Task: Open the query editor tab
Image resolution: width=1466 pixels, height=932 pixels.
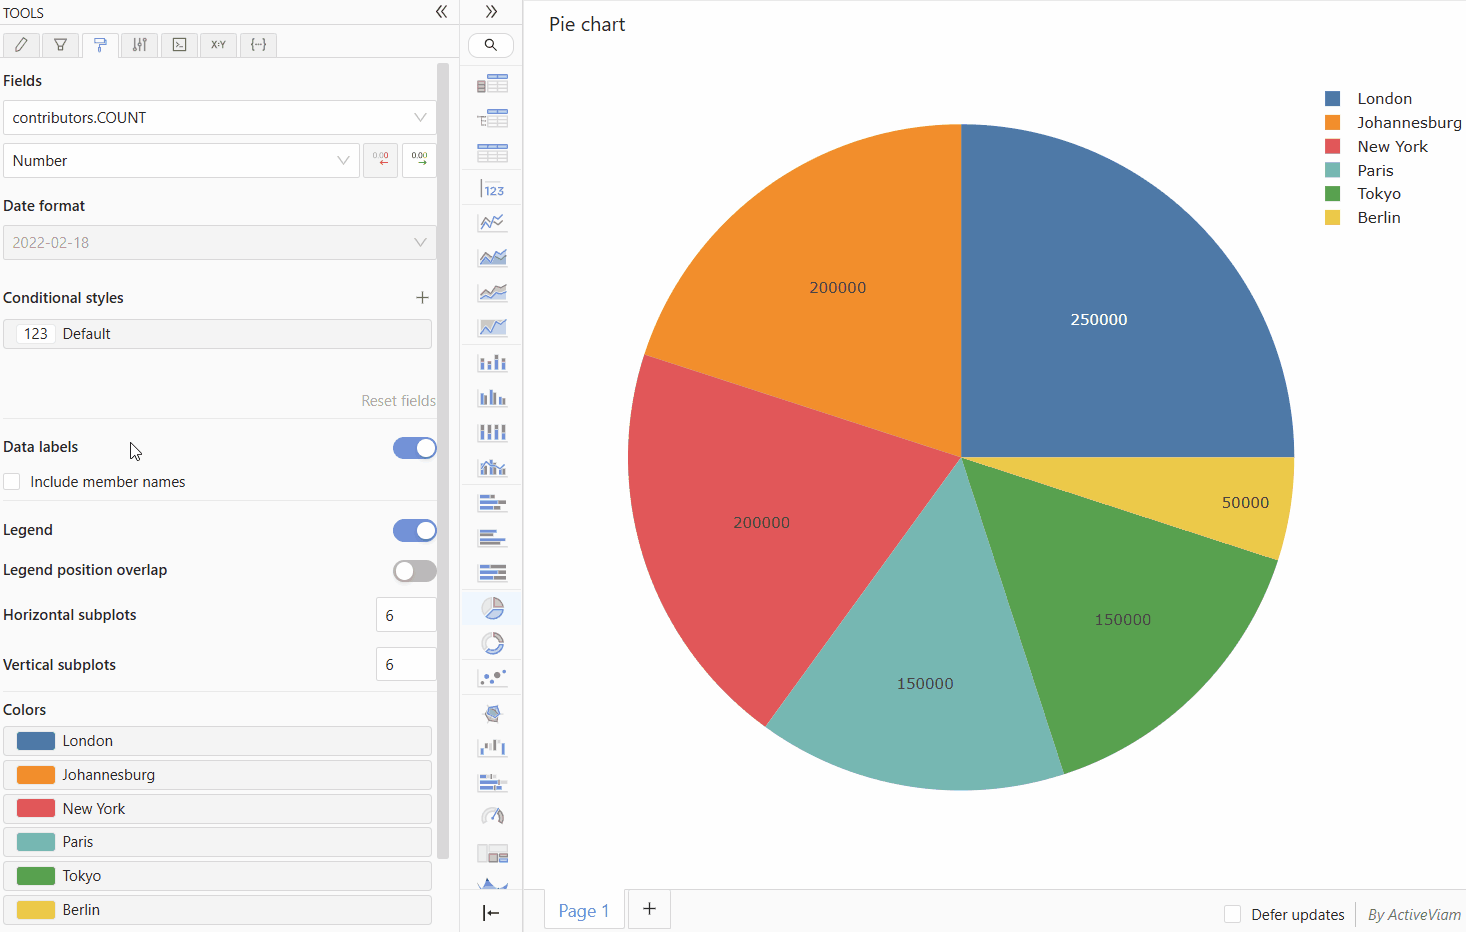Action: point(179,44)
